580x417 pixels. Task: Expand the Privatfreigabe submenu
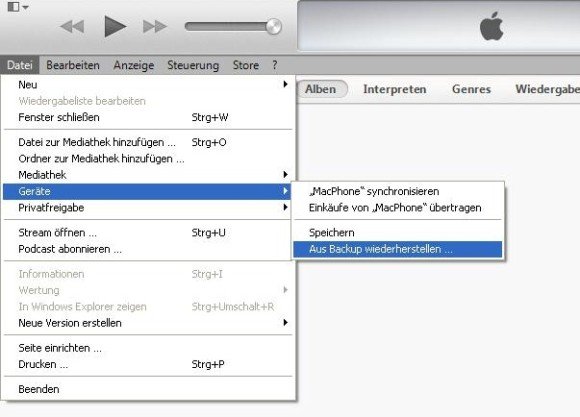tap(148, 208)
